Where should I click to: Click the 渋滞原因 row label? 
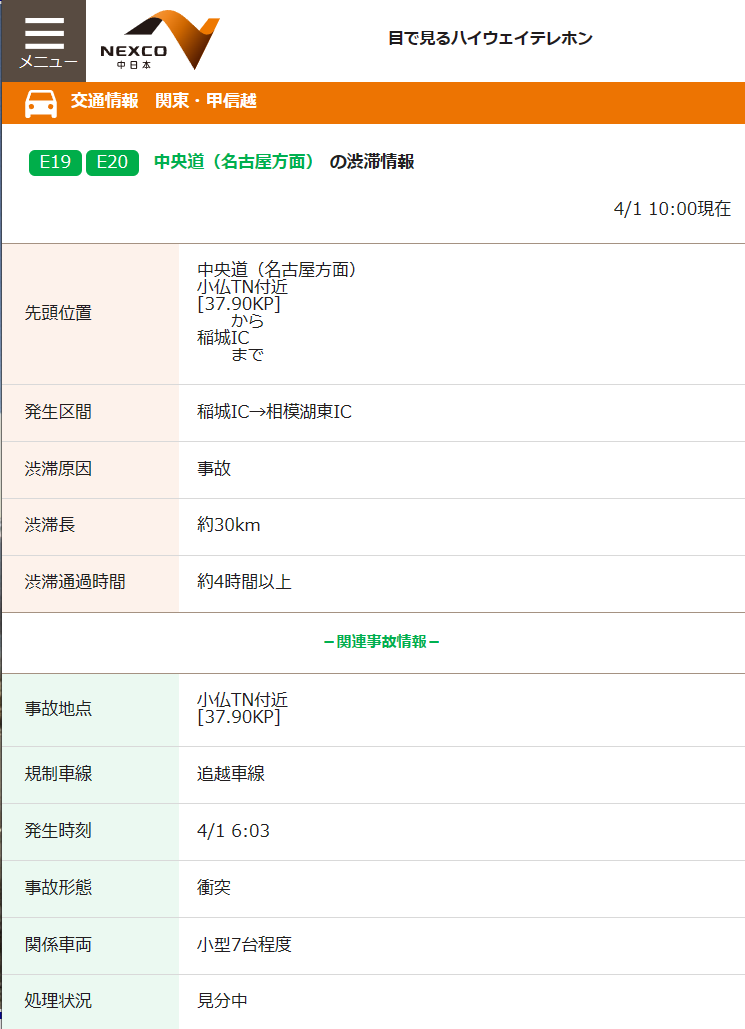(x=58, y=469)
